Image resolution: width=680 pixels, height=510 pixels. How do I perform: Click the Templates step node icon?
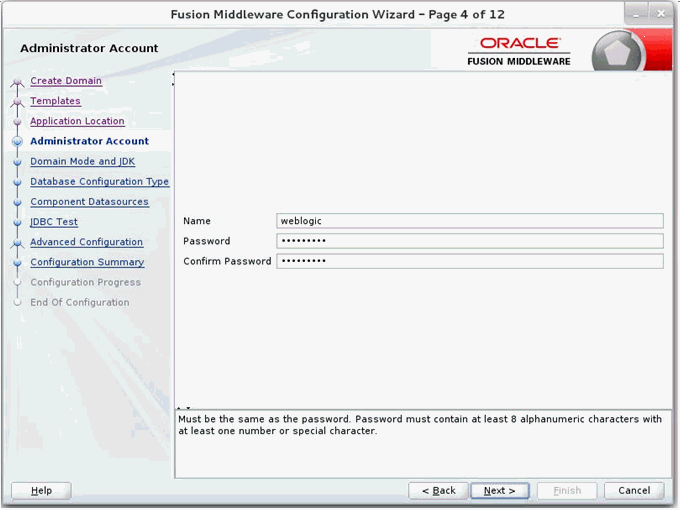click(17, 101)
